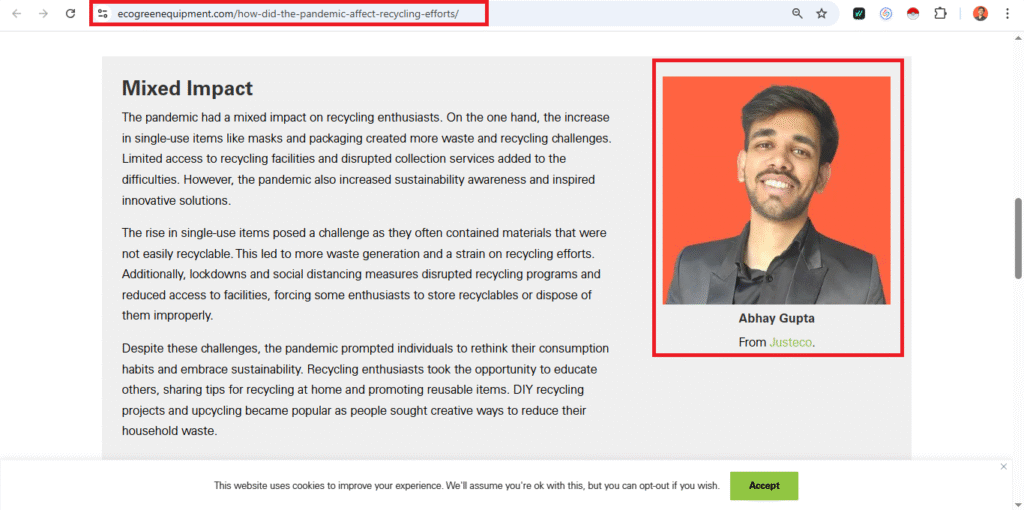Click the Abhay Gupta portrait photo
The width and height of the screenshot is (1024, 510).
click(x=776, y=190)
